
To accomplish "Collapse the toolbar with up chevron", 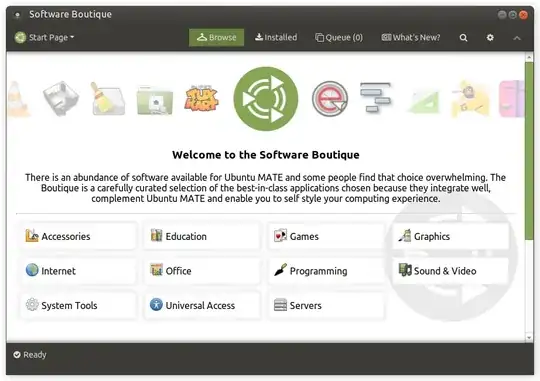I will (517, 38).
